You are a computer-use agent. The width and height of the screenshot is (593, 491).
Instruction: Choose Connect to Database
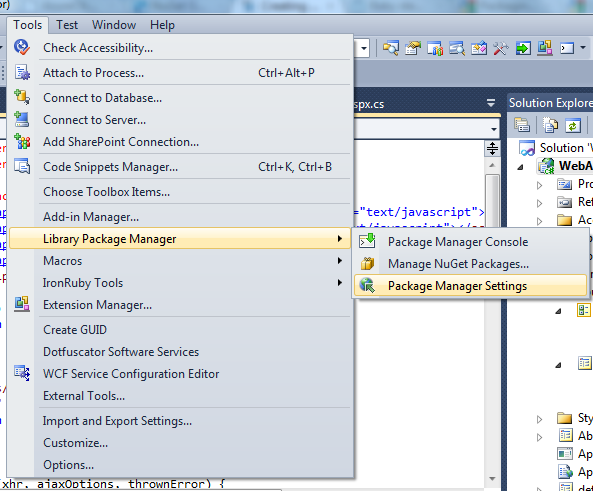pos(180,98)
